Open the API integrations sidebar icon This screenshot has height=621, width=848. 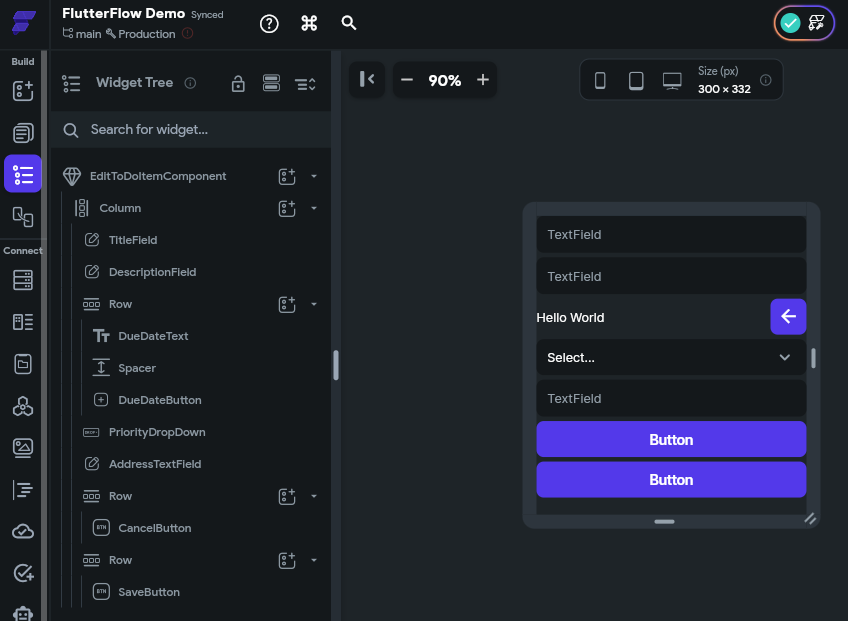pyautogui.click(x=23, y=406)
